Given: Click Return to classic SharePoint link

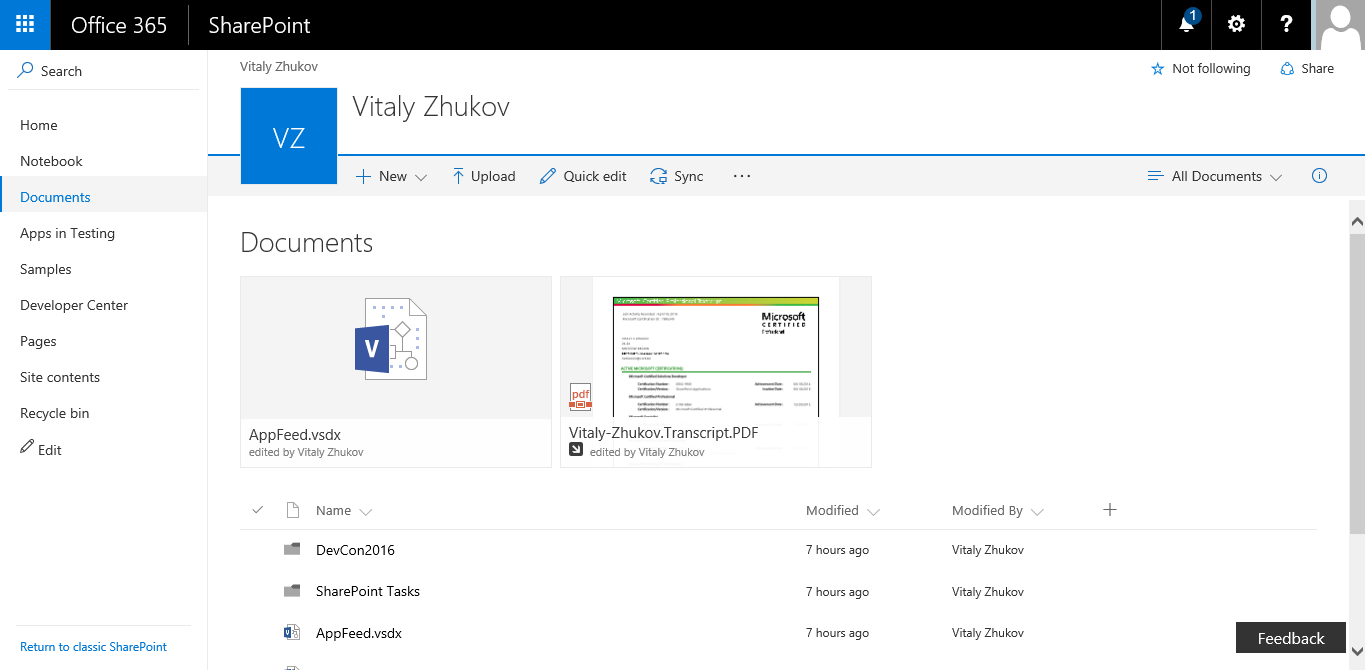Looking at the screenshot, I should [93, 647].
